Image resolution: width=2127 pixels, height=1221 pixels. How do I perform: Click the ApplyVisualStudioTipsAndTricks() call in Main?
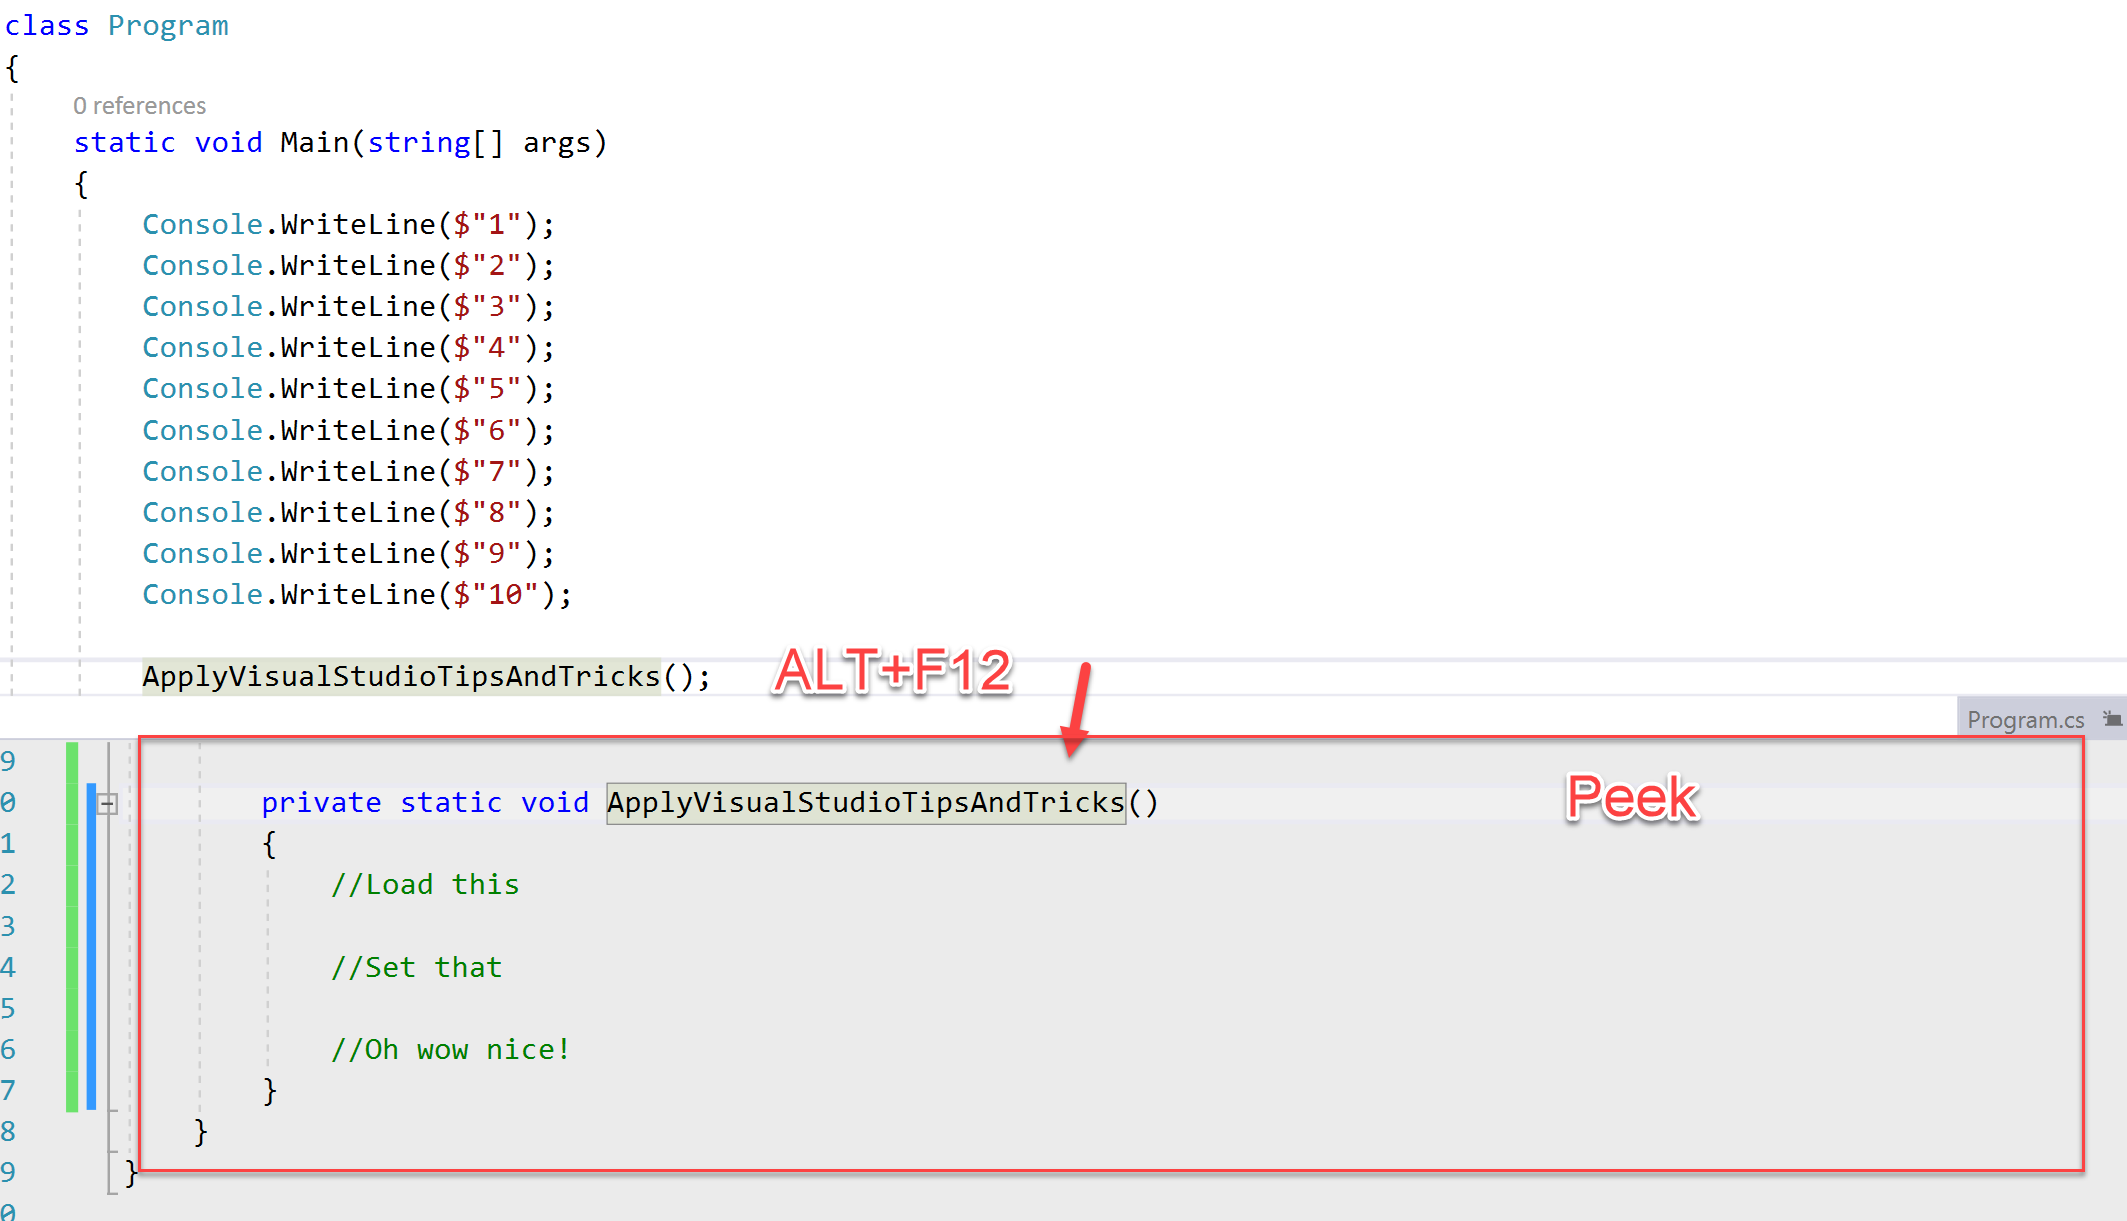click(x=400, y=677)
